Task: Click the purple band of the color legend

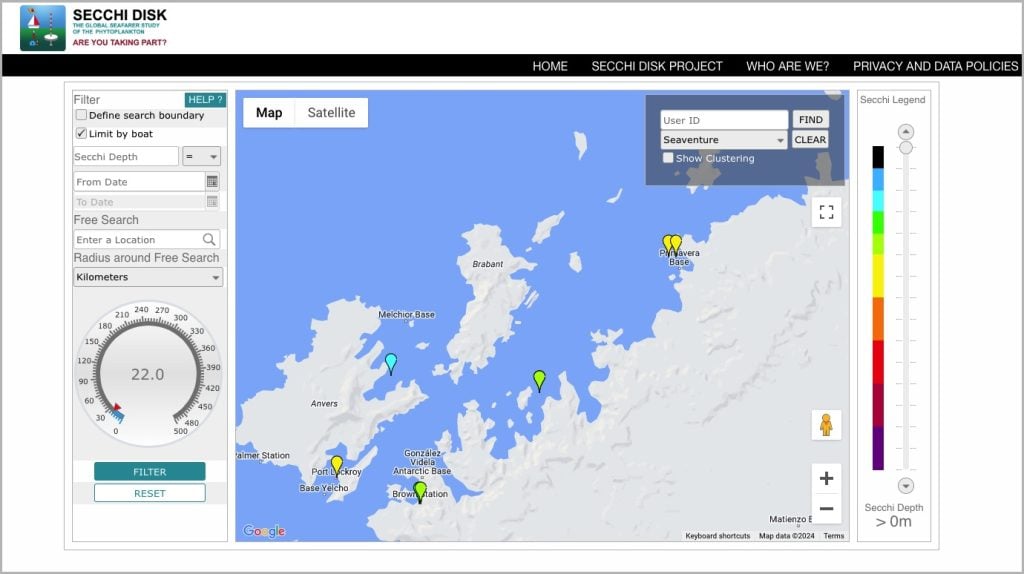Action: coord(878,449)
